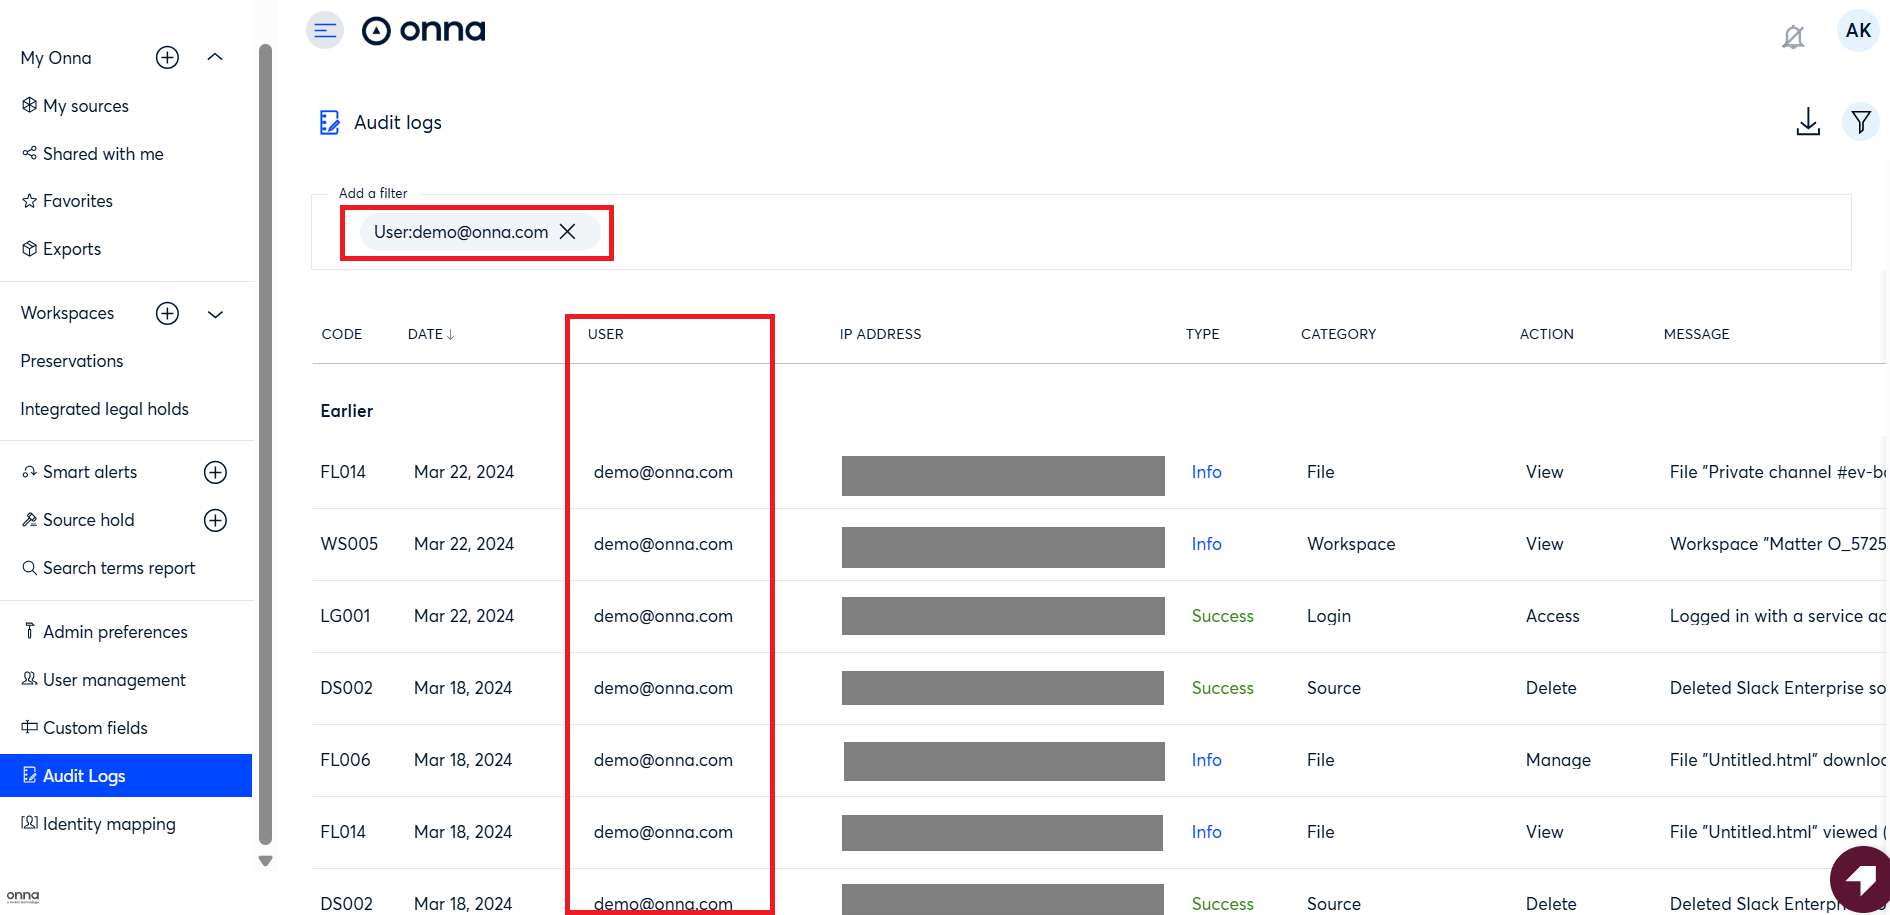Image resolution: width=1890 pixels, height=915 pixels.
Task: Open Identity mapping page
Action: (x=109, y=824)
